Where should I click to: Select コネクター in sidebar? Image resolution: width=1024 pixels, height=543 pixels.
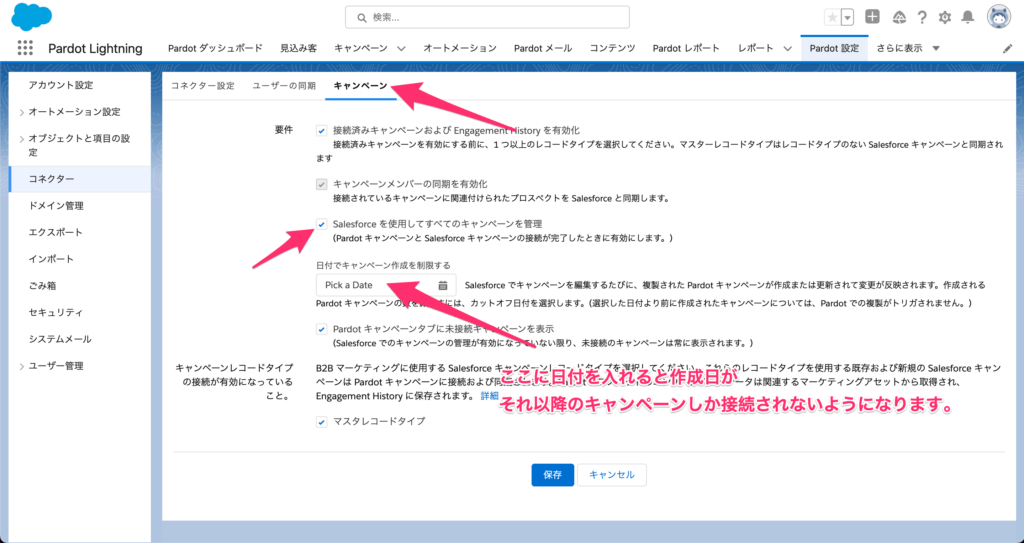click(x=80, y=179)
